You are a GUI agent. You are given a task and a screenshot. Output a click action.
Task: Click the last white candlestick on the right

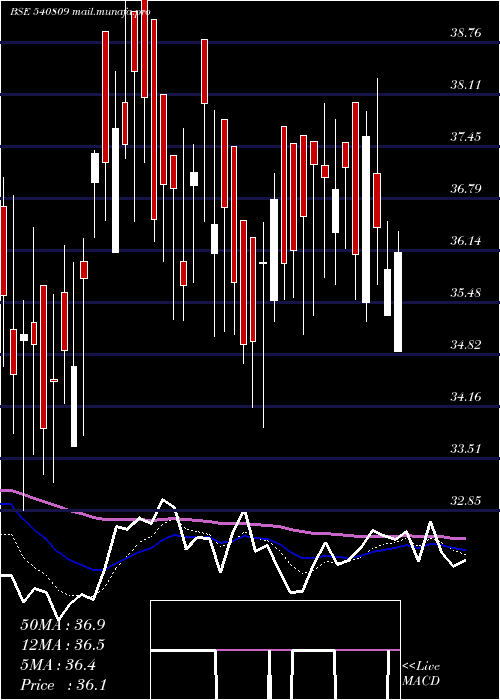398,302
